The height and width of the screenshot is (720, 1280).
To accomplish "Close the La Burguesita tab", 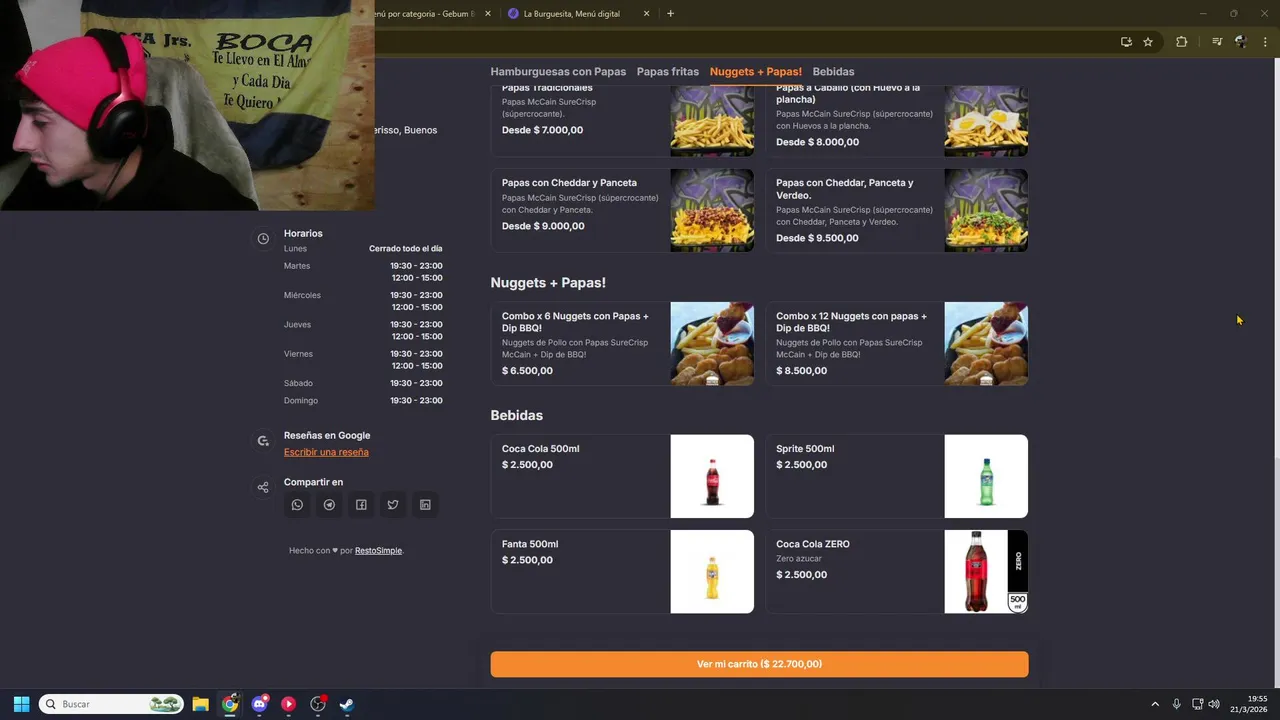I will [x=646, y=14].
